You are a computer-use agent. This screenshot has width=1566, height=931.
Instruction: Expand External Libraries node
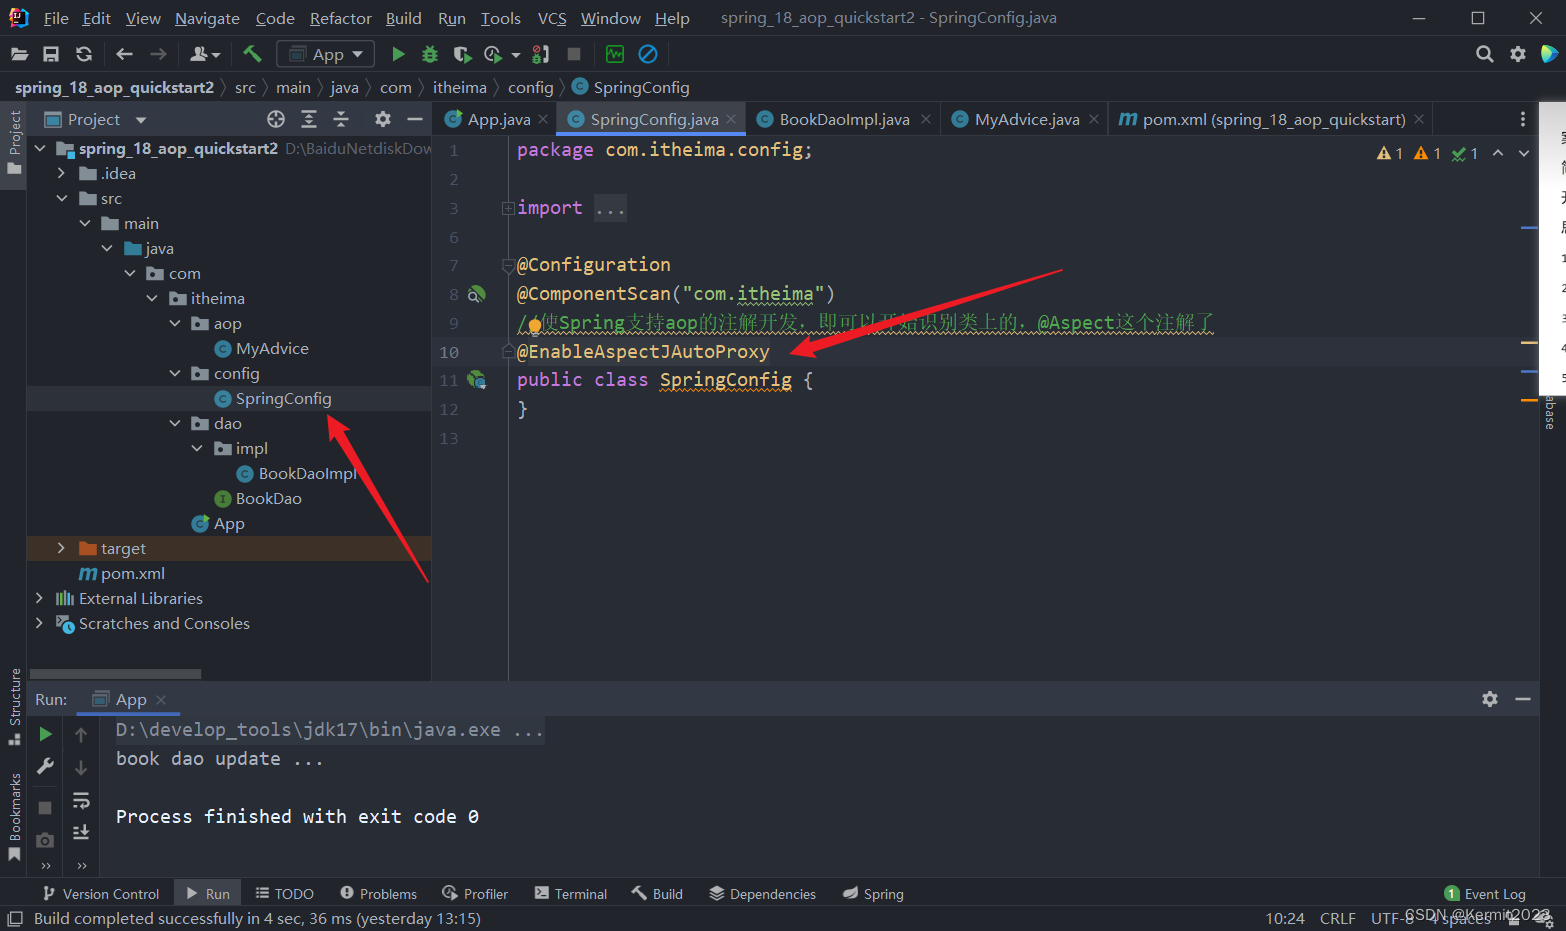[39, 598]
